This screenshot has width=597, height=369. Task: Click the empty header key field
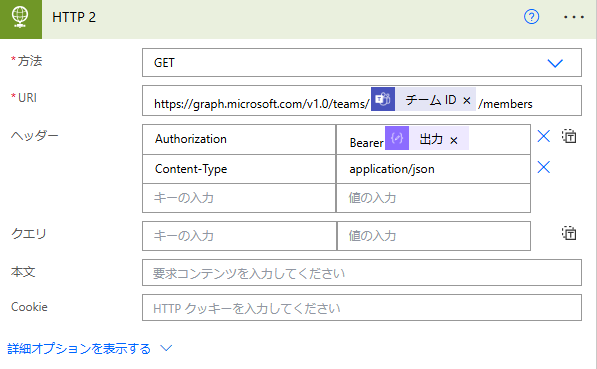pyautogui.click(x=239, y=198)
